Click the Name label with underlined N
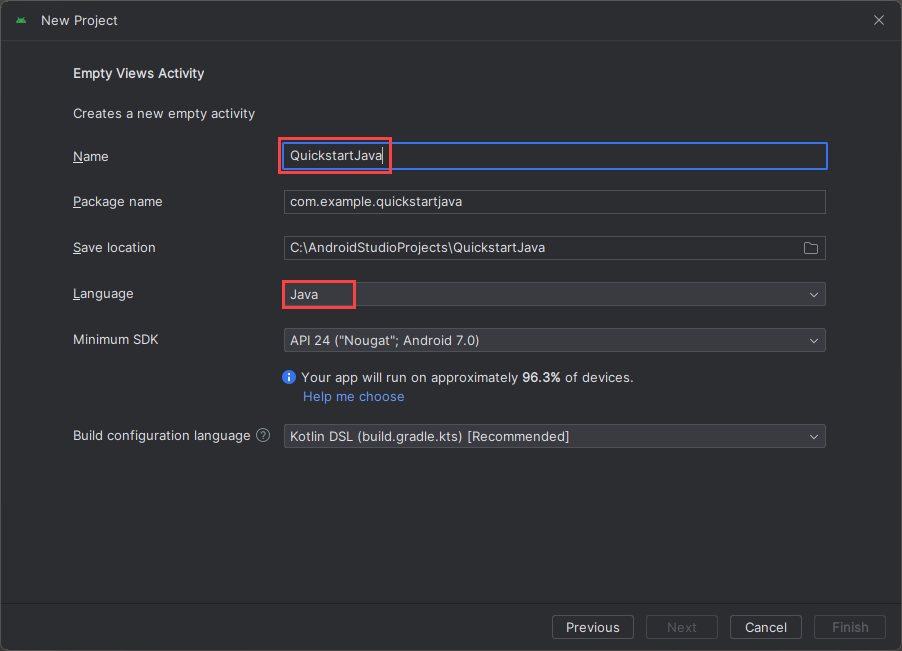 click(90, 156)
